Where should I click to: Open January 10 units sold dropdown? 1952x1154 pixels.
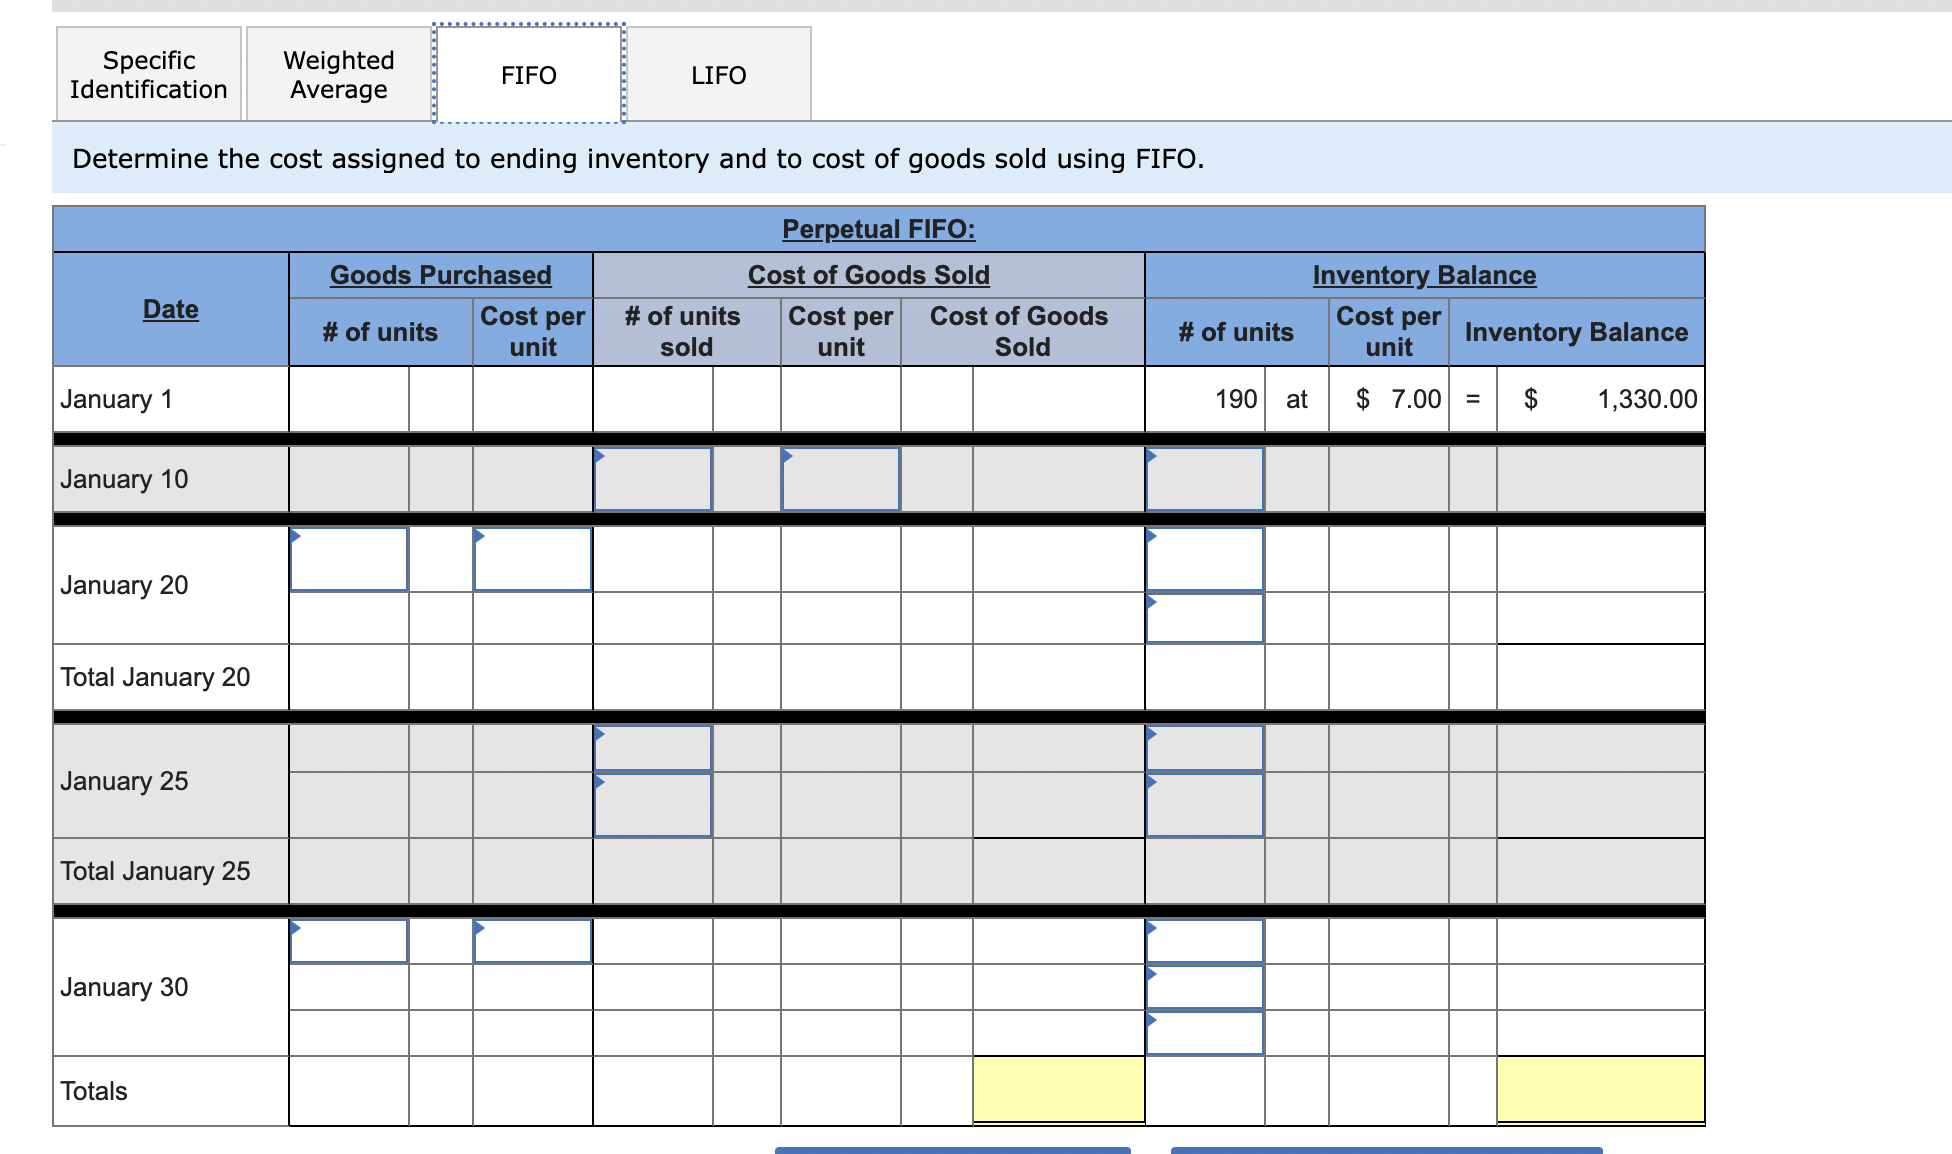[x=652, y=479]
